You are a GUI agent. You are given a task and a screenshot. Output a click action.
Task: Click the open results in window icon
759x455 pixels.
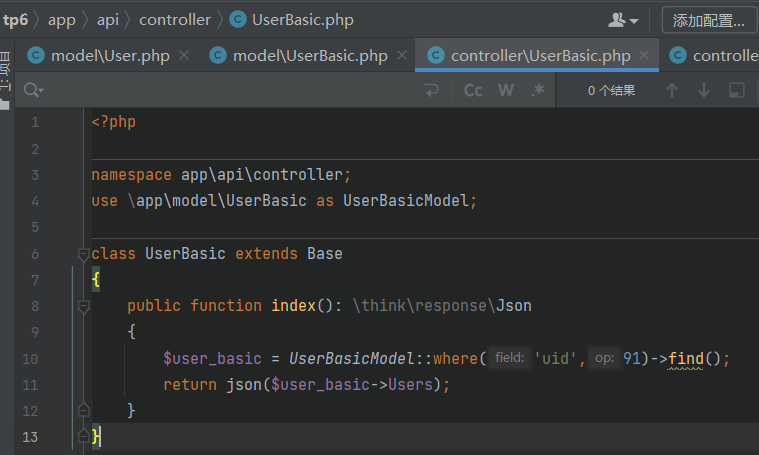click(x=737, y=90)
